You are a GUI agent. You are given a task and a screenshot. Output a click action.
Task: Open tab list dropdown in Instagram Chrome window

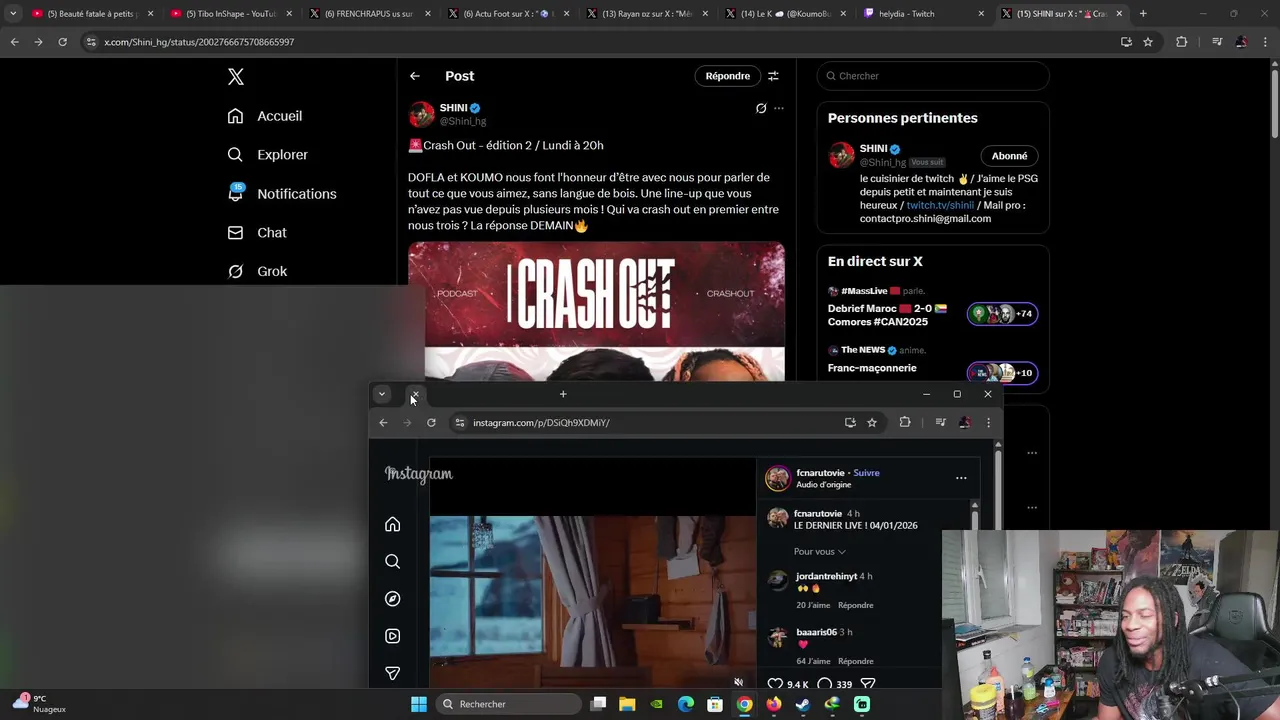381,394
